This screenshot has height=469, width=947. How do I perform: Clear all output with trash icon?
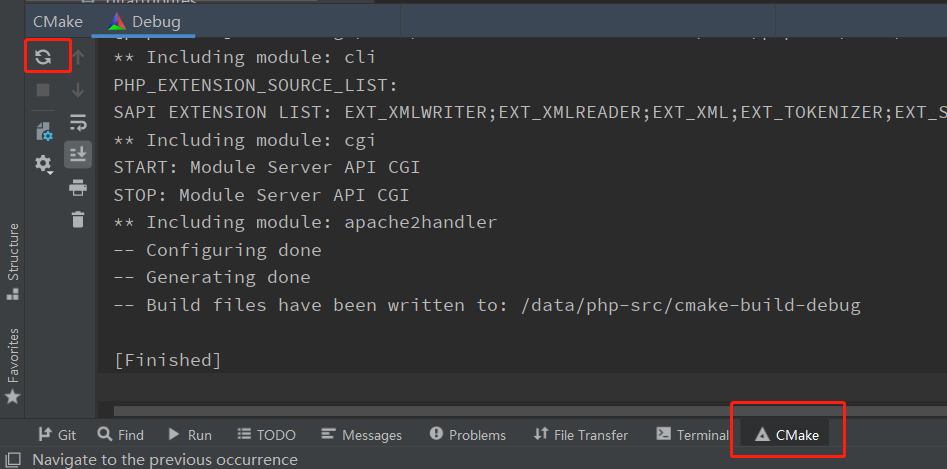click(78, 219)
